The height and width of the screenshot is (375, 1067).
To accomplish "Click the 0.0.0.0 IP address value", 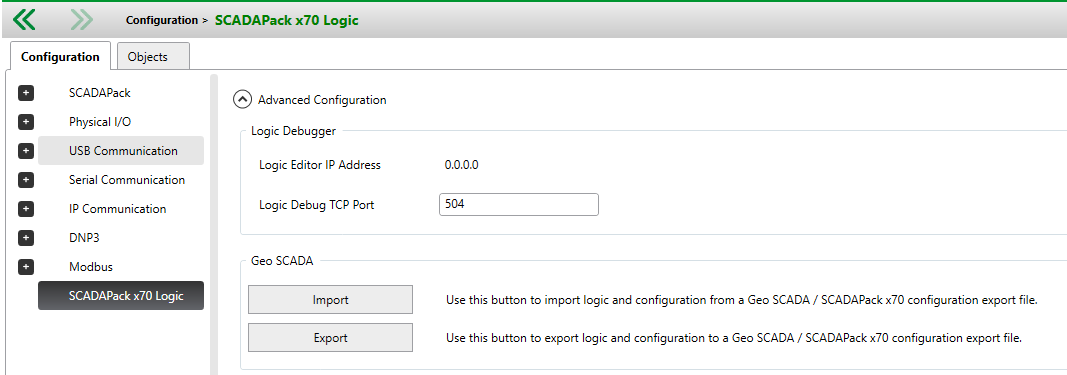I will coord(461,165).
